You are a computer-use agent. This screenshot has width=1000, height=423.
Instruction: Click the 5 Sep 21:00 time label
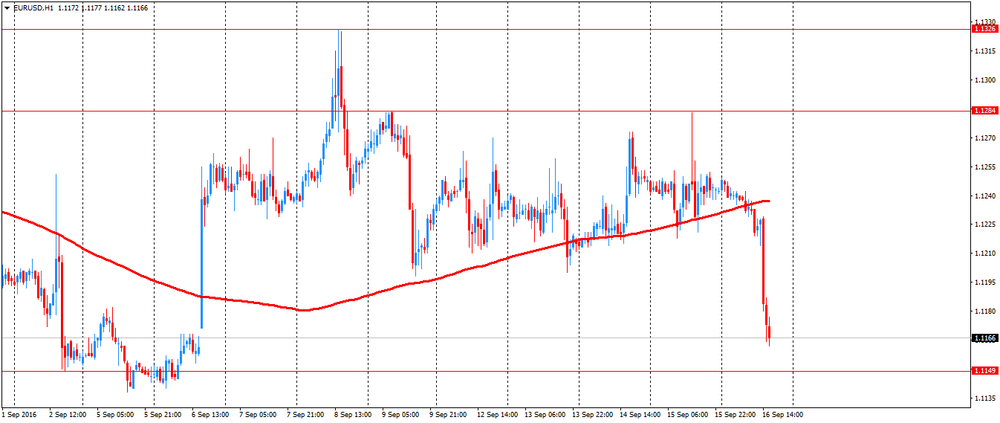tap(163, 415)
